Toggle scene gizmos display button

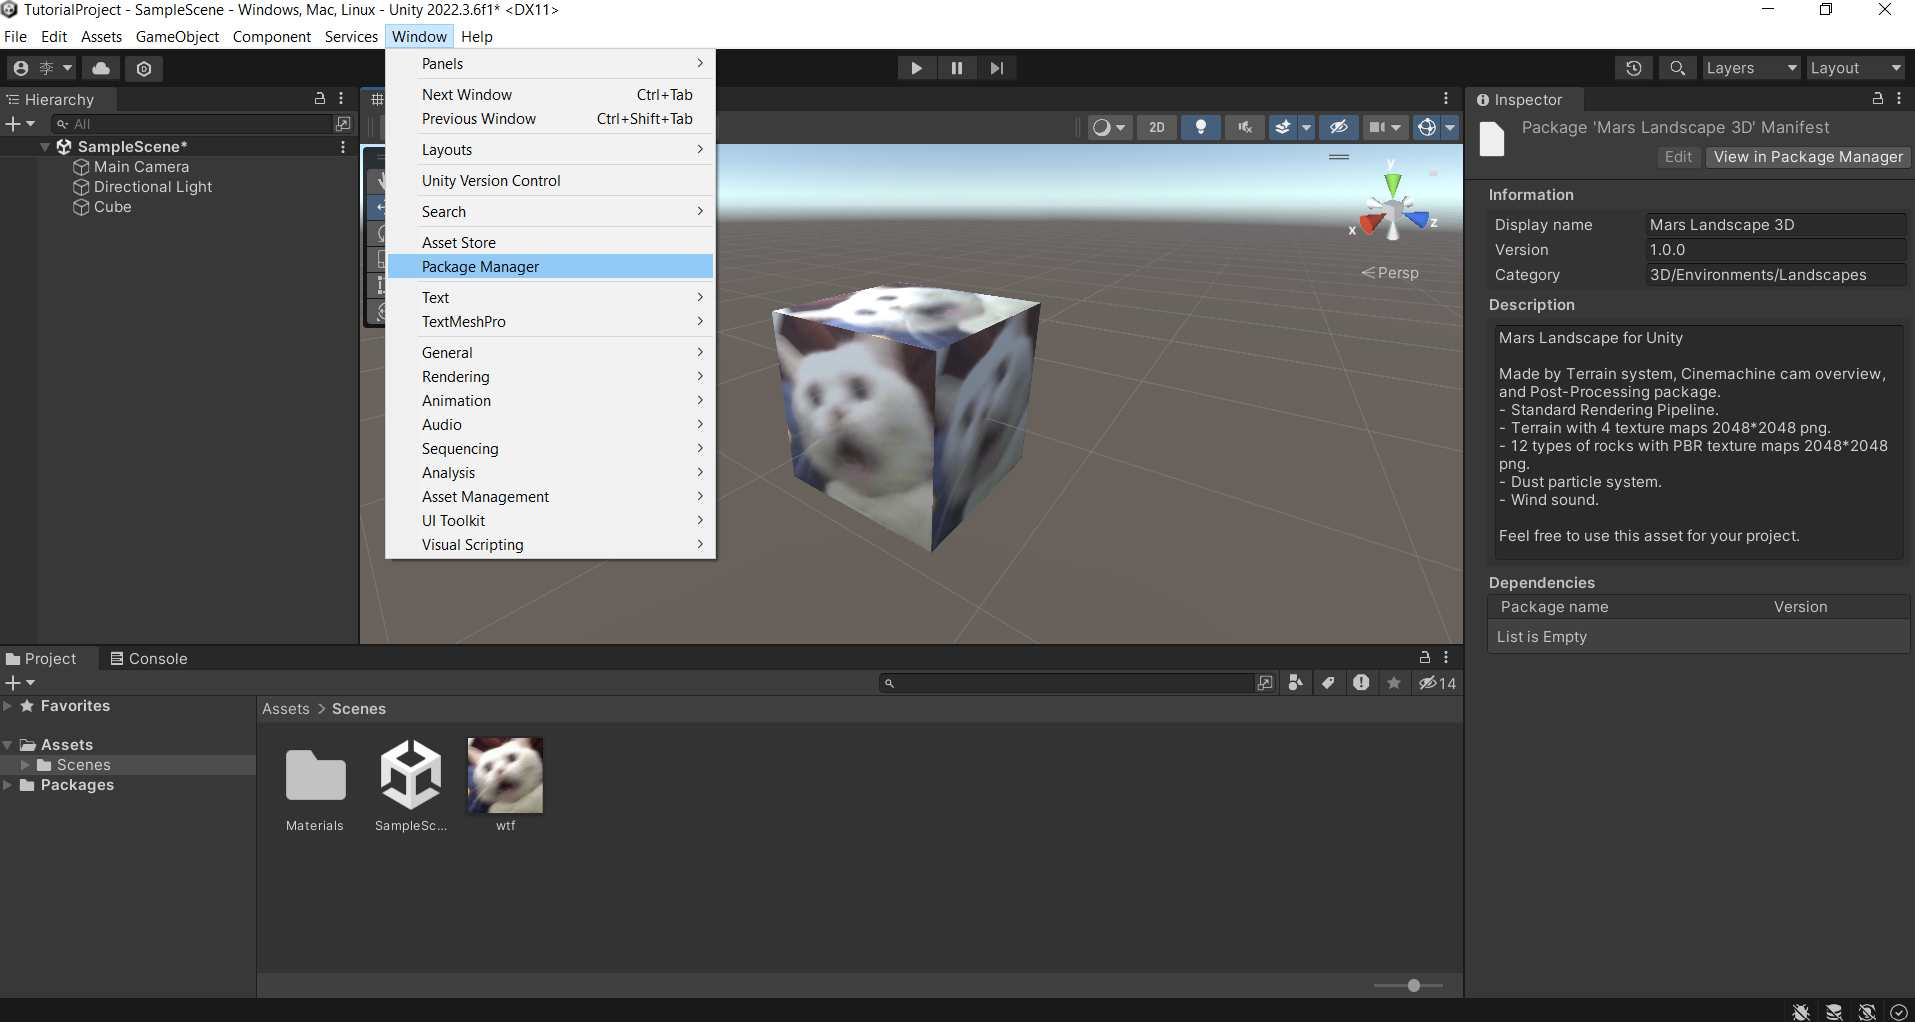[x=1427, y=127]
